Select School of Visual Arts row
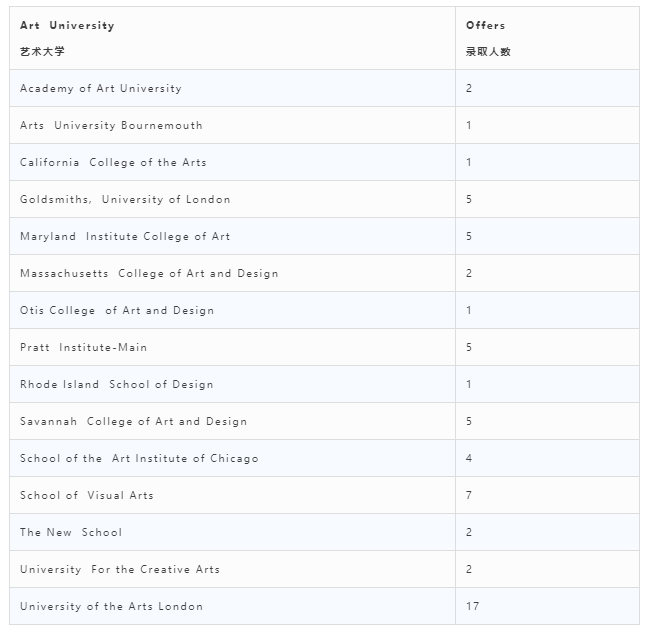 tap(324, 495)
